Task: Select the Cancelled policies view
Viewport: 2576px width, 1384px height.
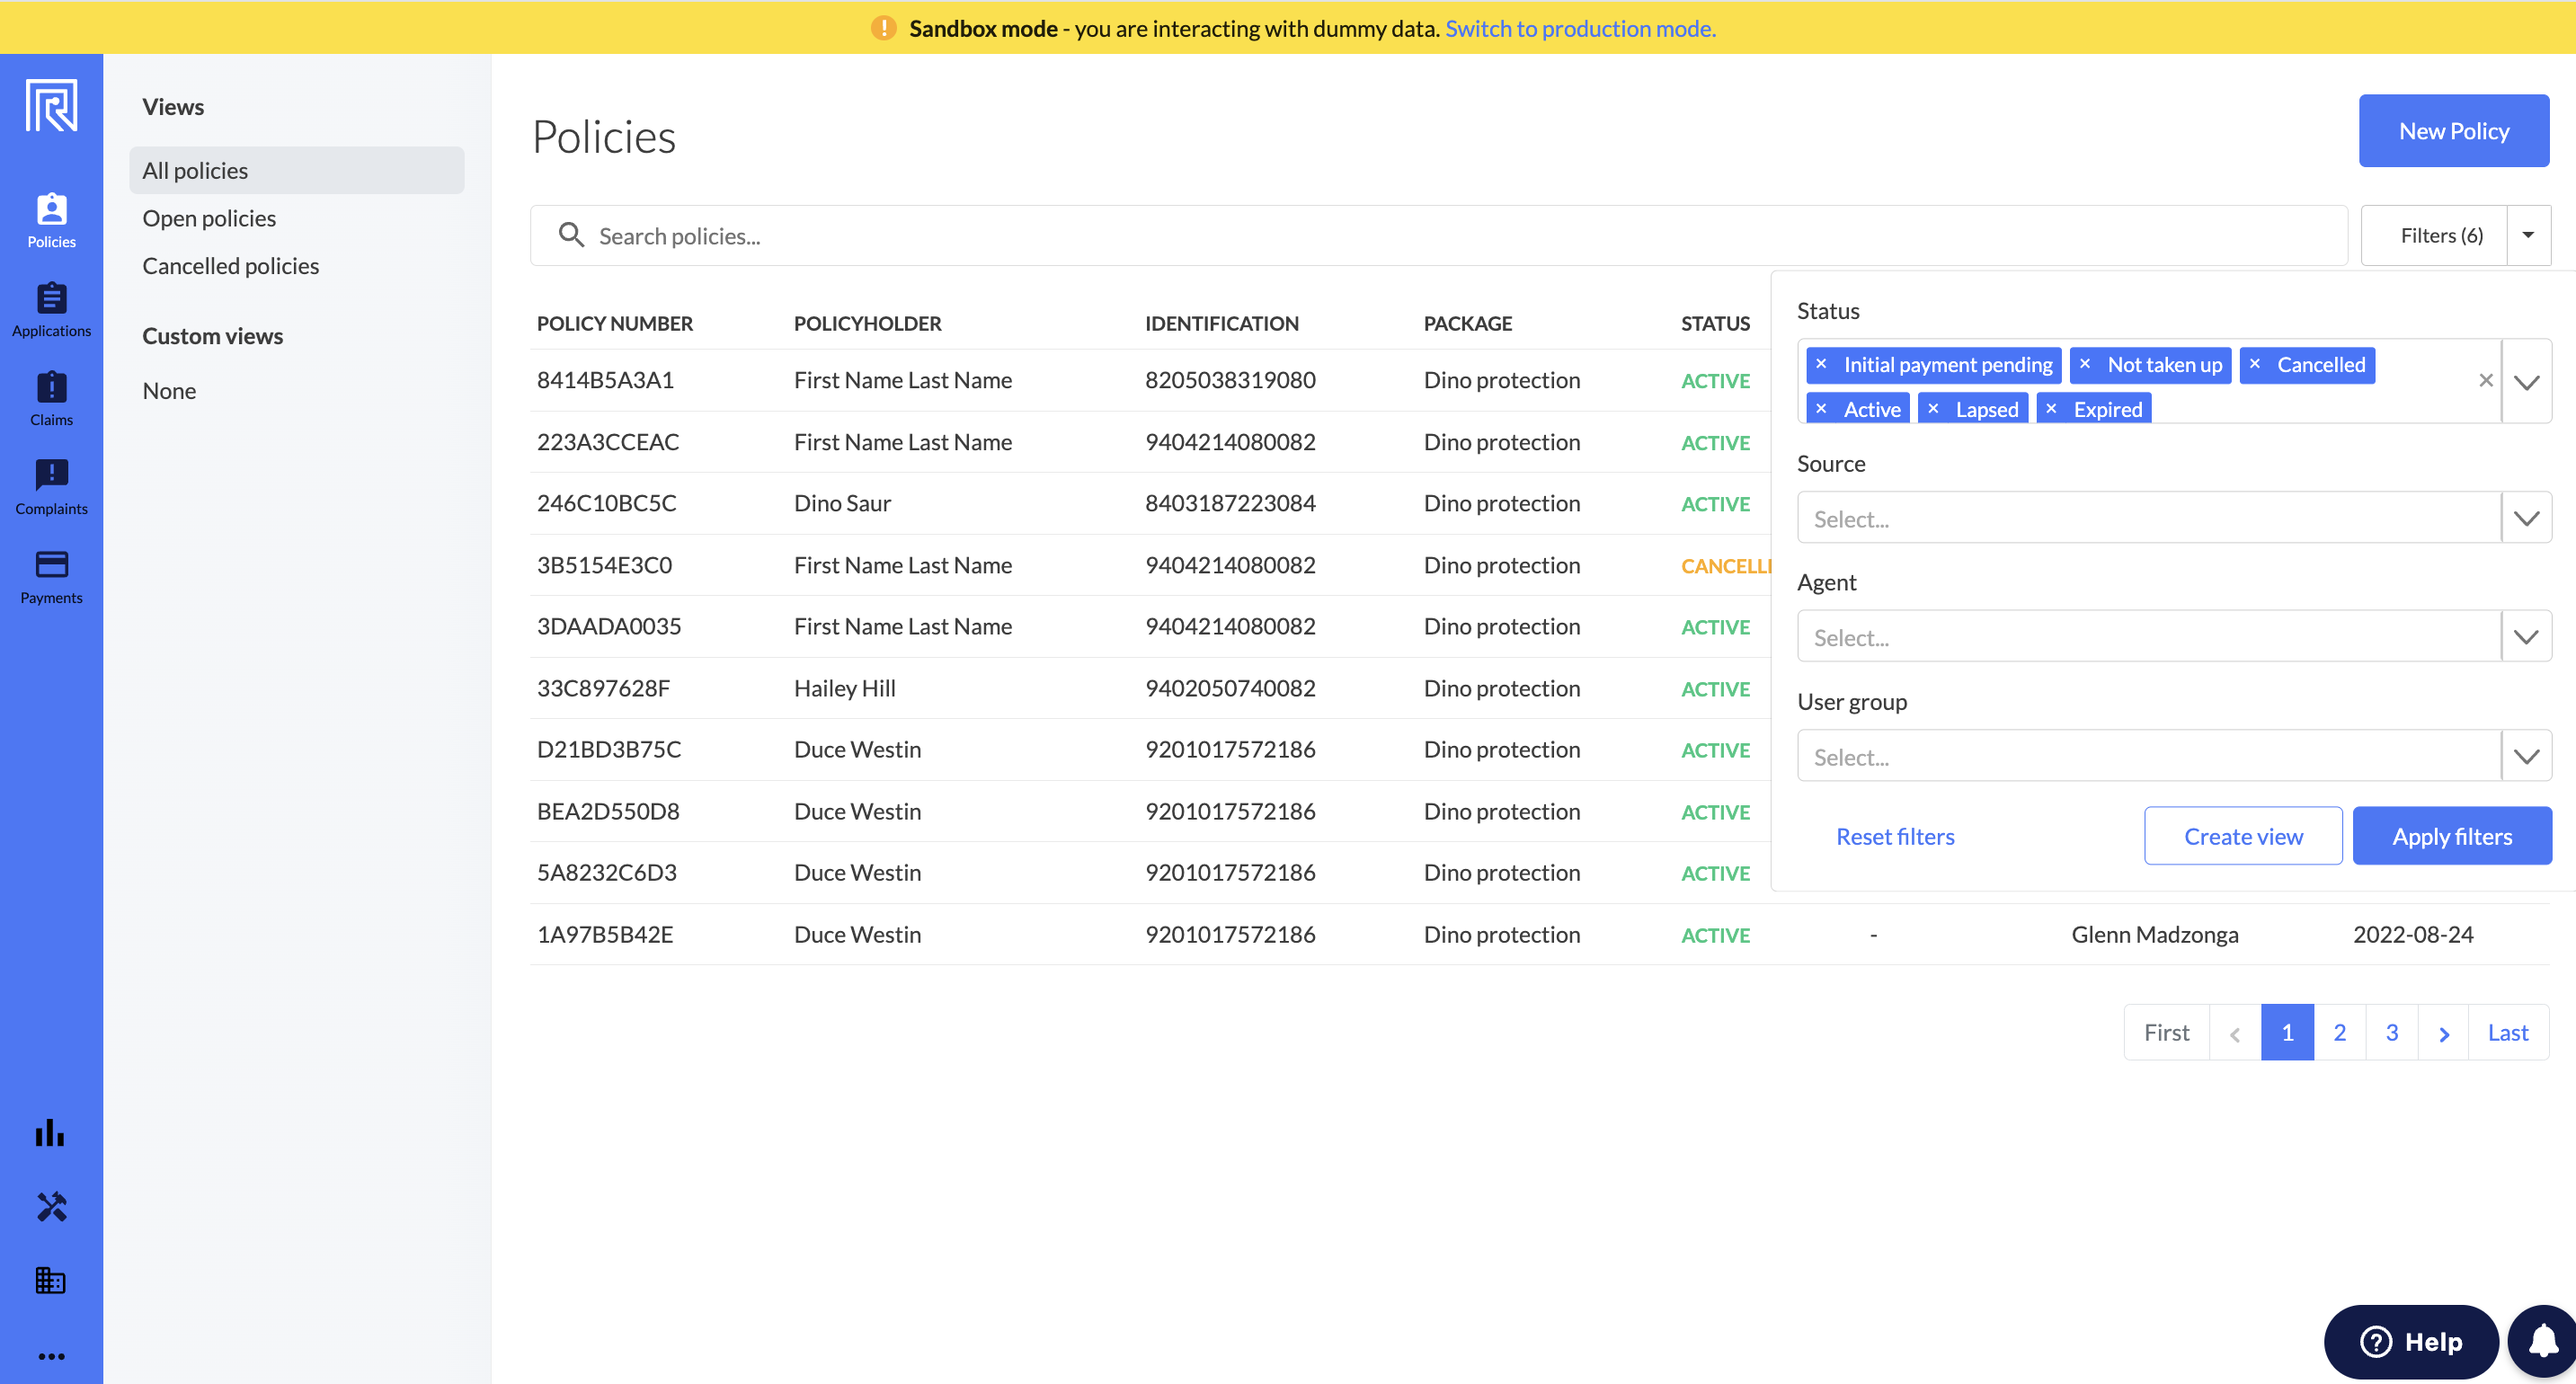Action: pos(231,266)
